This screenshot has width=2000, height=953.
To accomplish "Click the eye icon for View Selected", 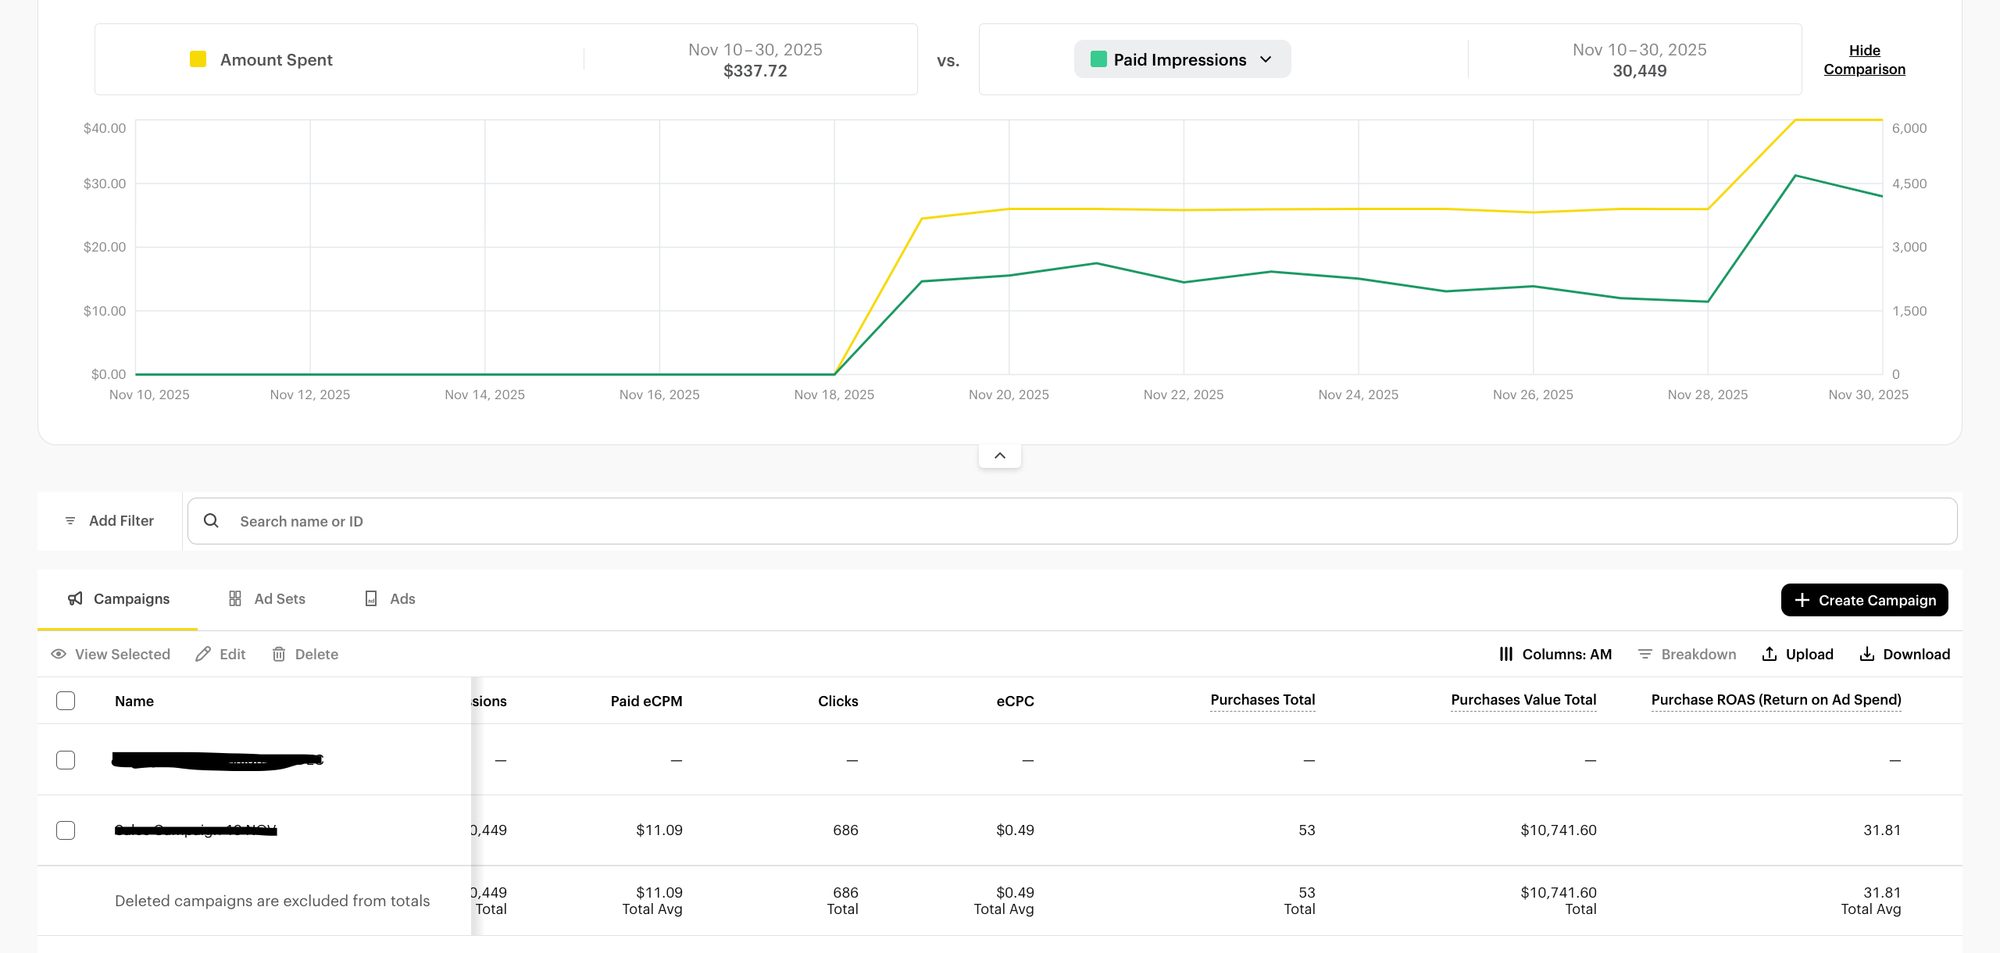I will point(59,654).
